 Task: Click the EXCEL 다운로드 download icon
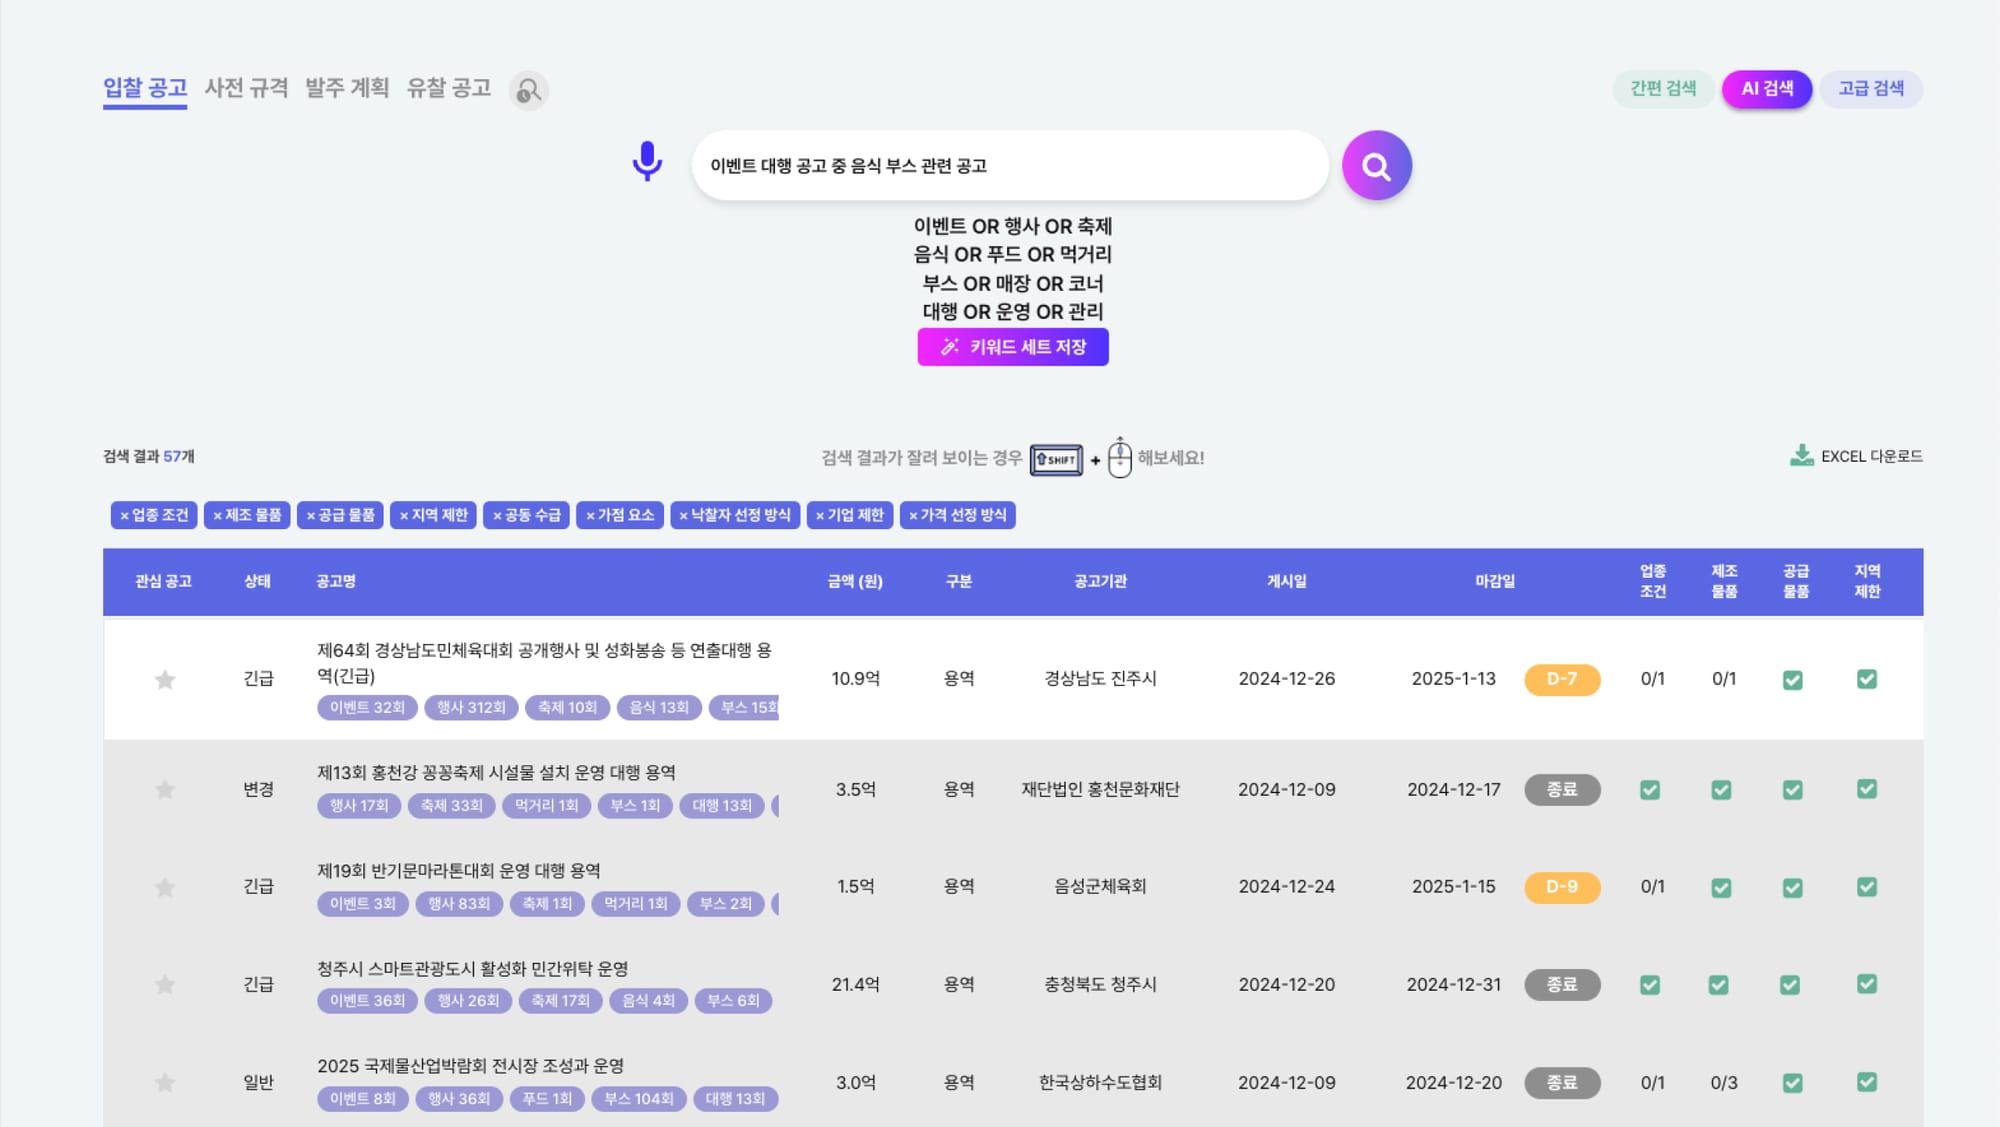pyautogui.click(x=1803, y=455)
